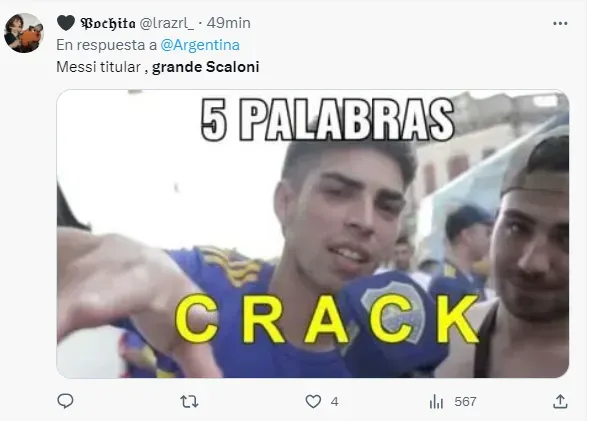Like the tweet with the heart icon
The height and width of the screenshot is (421, 613).
(x=313, y=401)
